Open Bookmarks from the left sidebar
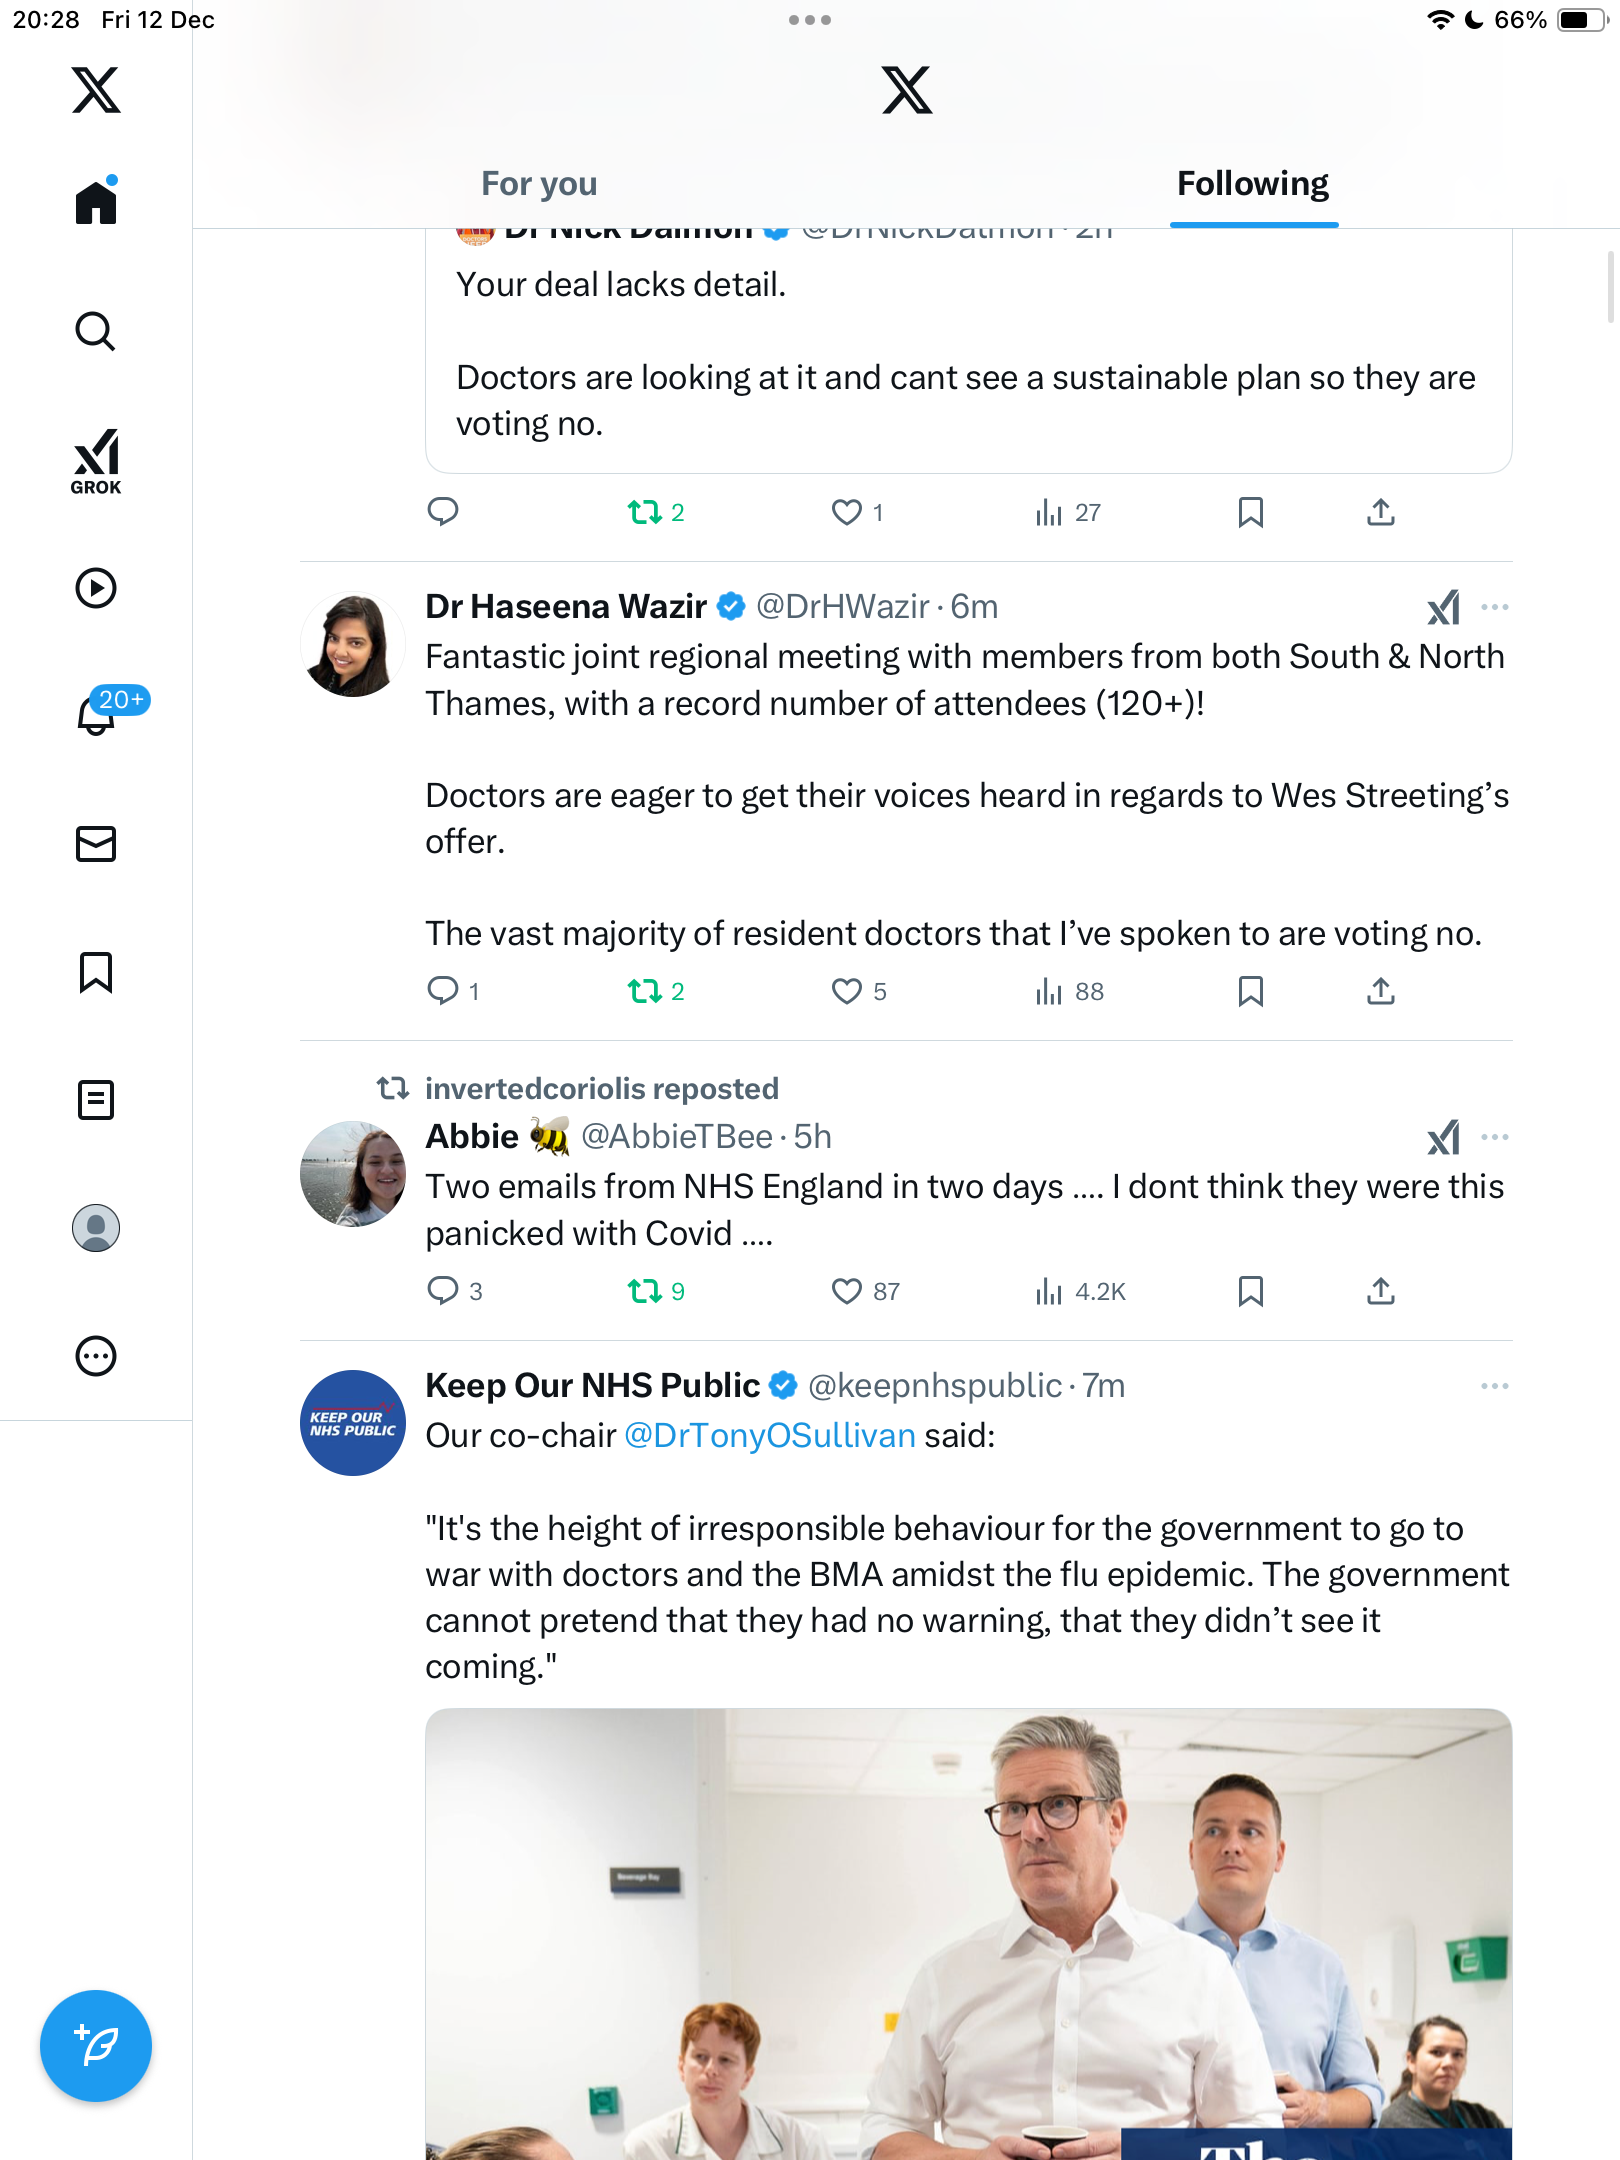This screenshot has width=1620, height=2160. [x=96, y=972]
